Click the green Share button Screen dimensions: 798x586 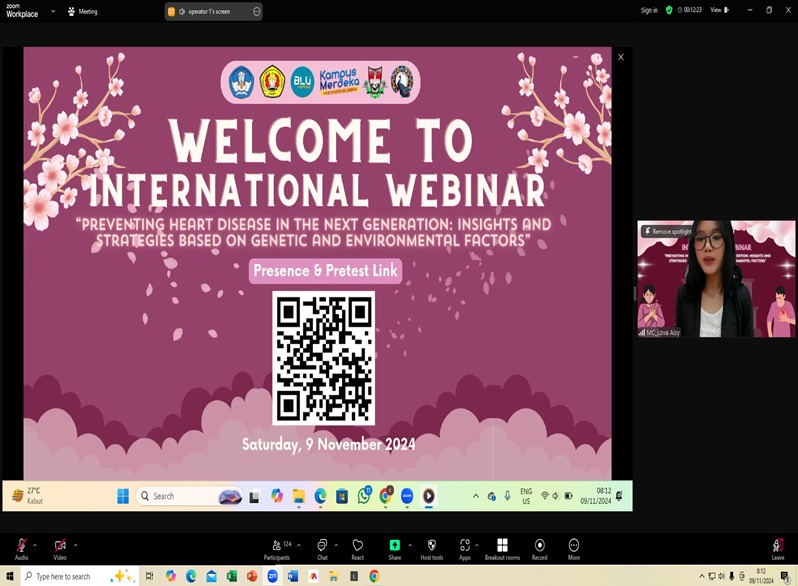coord(395,546)
